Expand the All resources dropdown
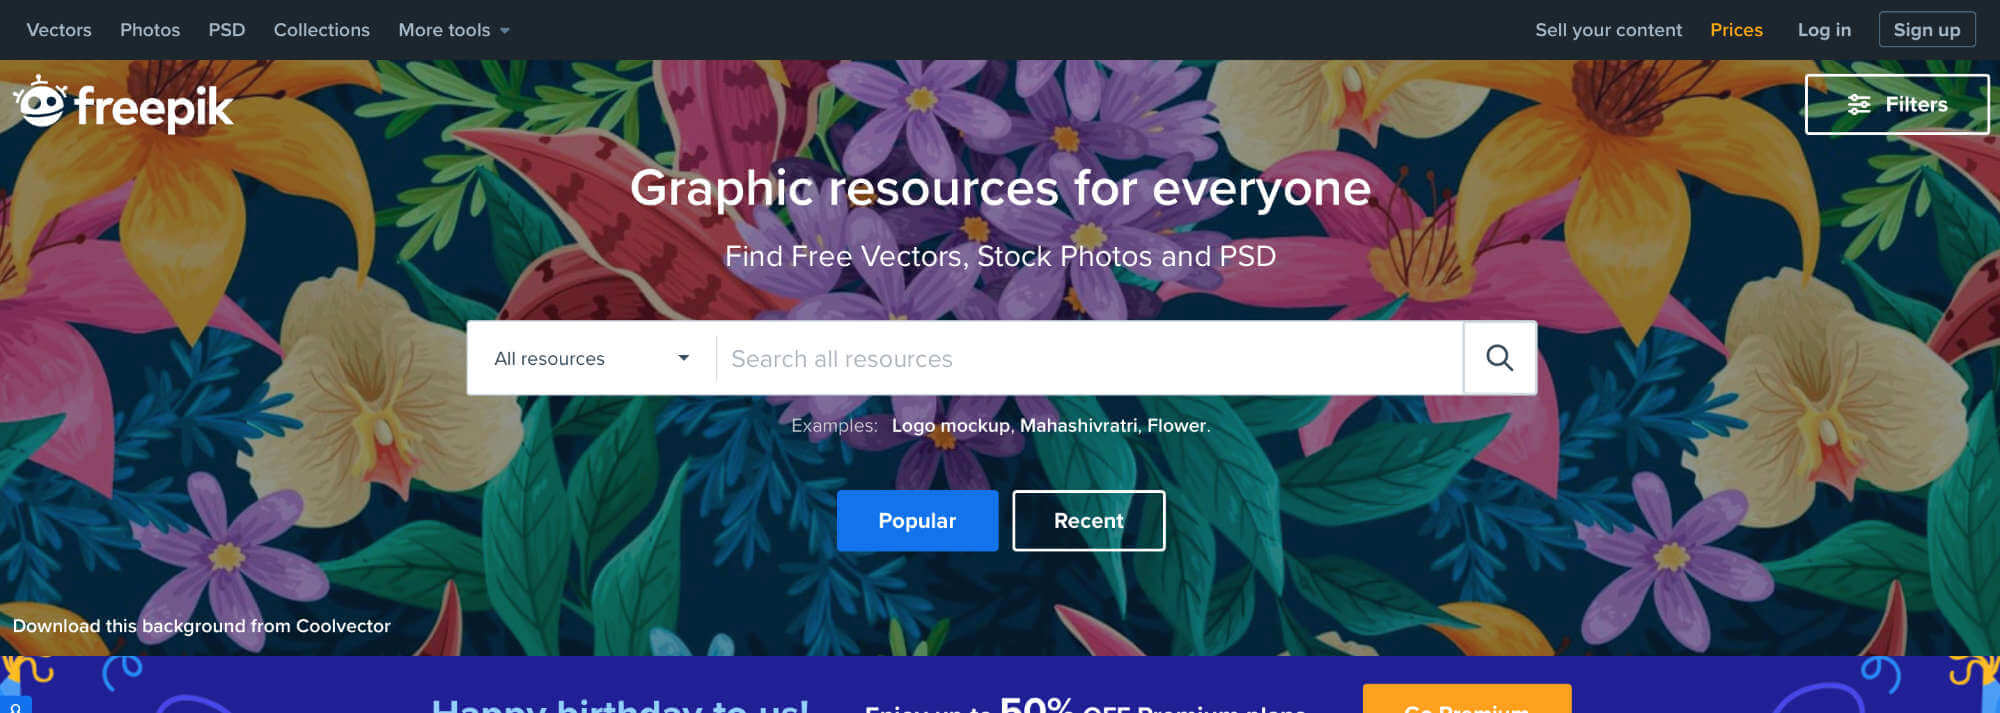 point(592,358)
